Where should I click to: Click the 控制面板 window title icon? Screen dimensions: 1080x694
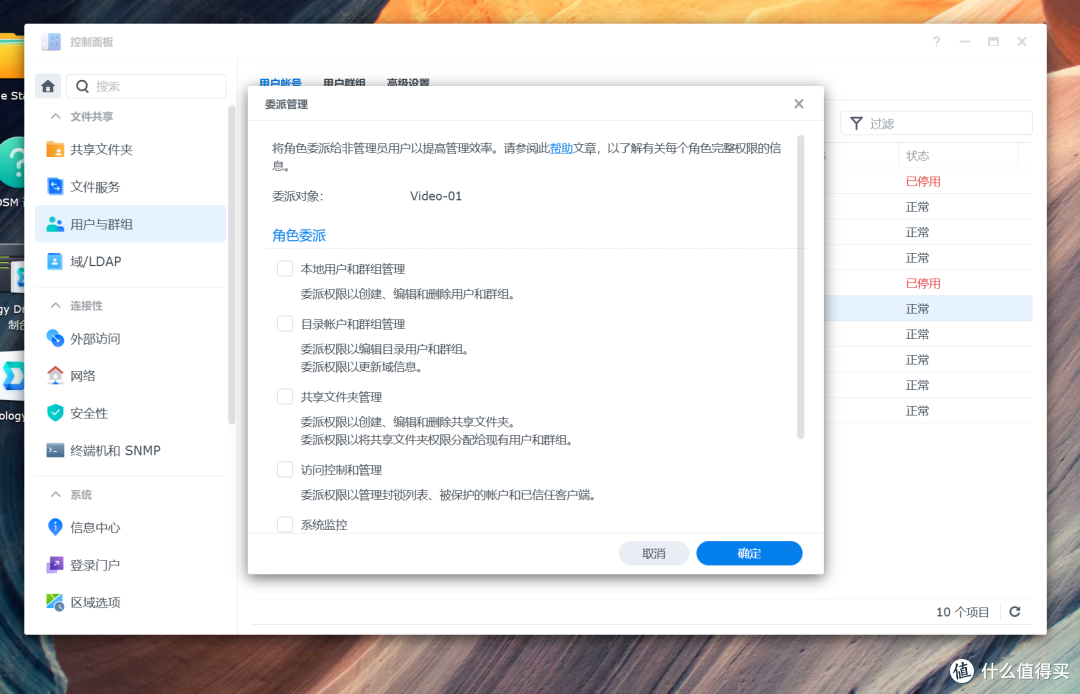pyautogui.click(x=51, y=42)
